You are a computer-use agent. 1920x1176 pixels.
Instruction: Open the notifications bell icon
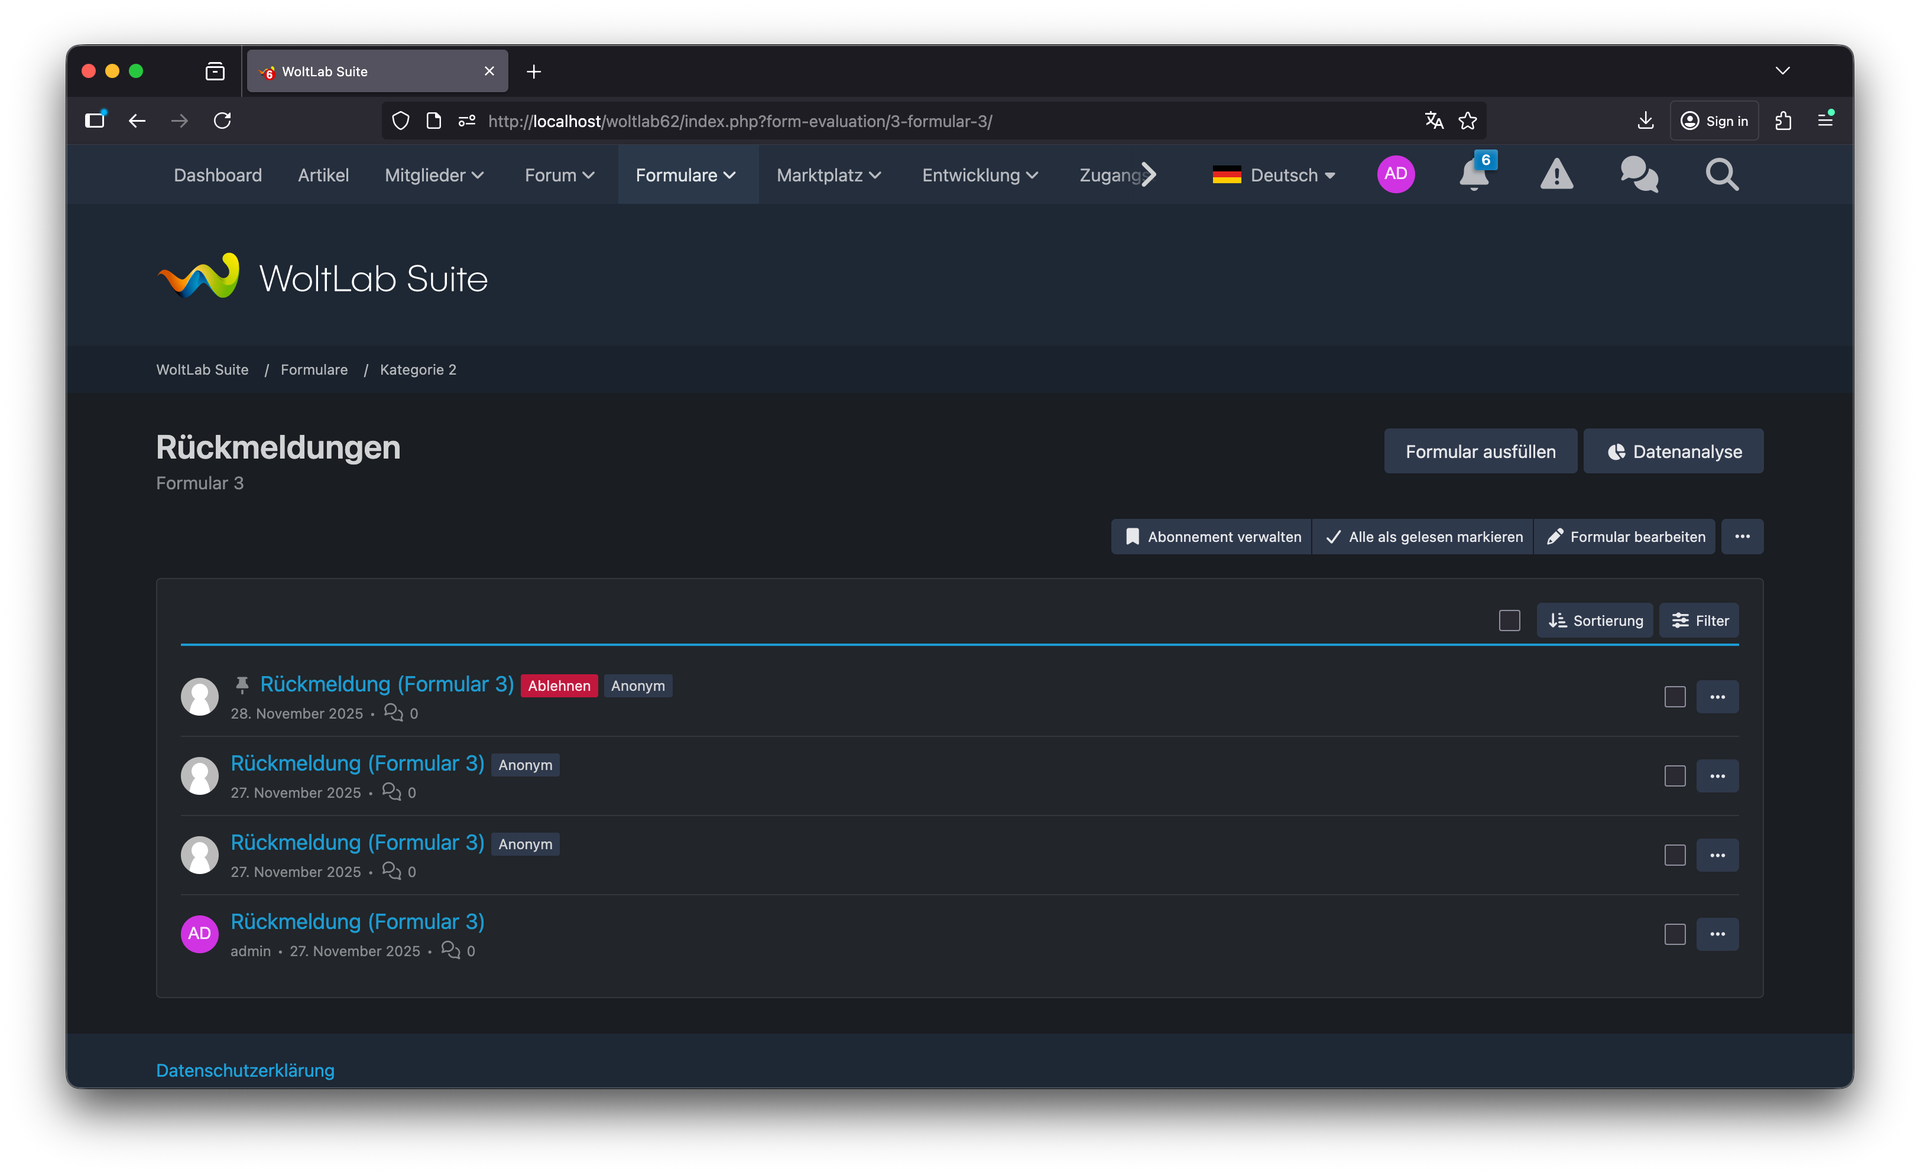coord(1473,175)
